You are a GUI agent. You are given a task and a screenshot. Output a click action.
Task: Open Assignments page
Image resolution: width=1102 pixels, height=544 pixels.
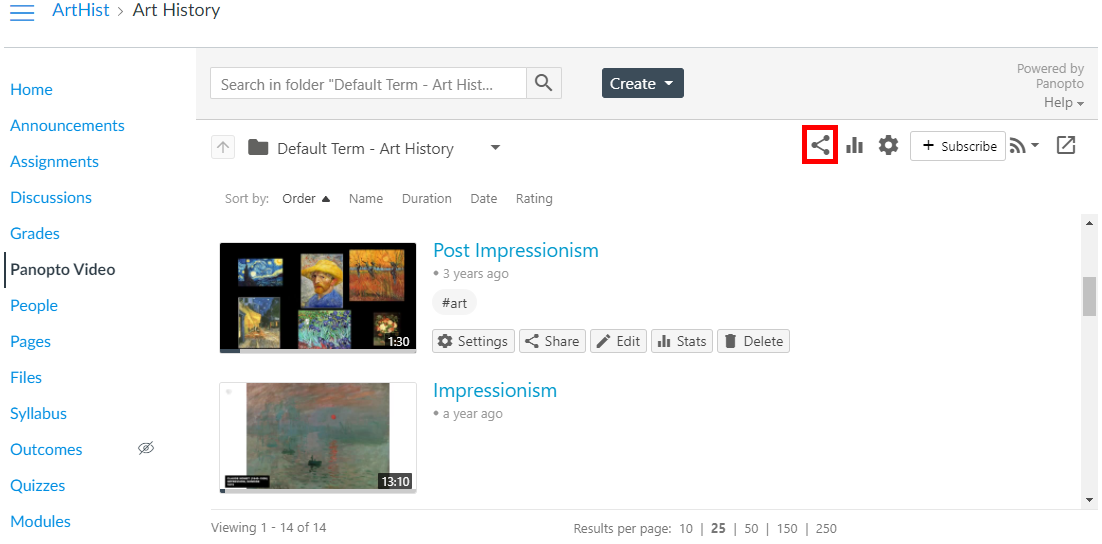pyautogui.click(x=54, y=161)
